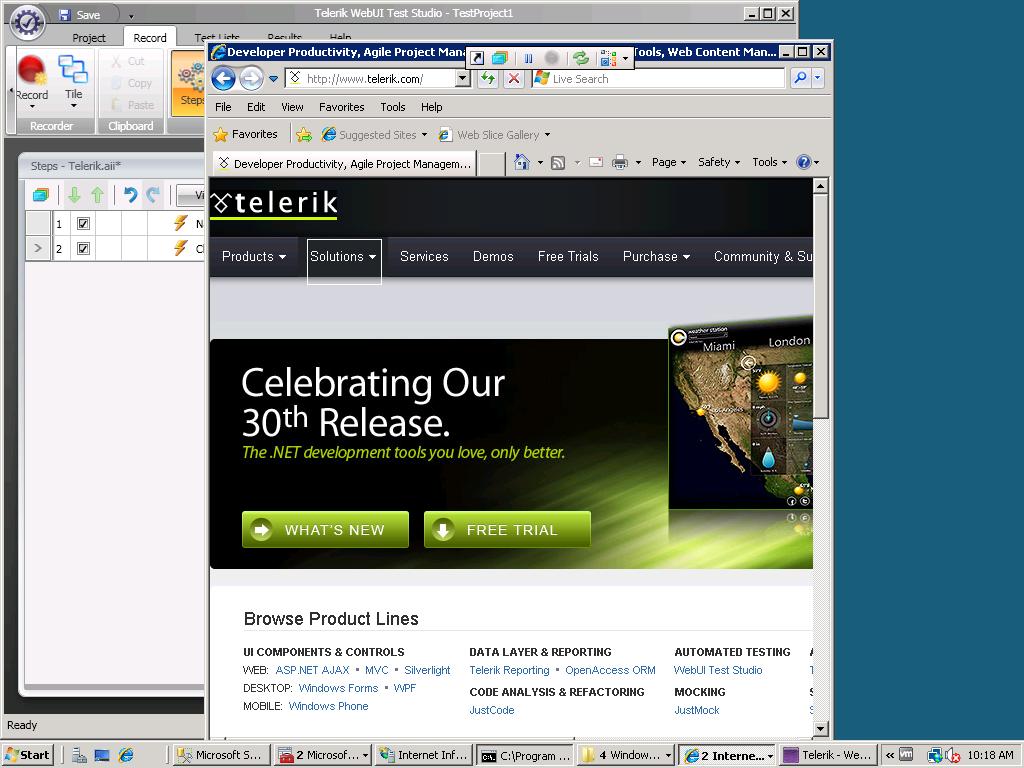1024x768 pixels.
Task: Click the Internet Explorer quick launch icon
Action: pyautogui.click(x=125, y=755)
